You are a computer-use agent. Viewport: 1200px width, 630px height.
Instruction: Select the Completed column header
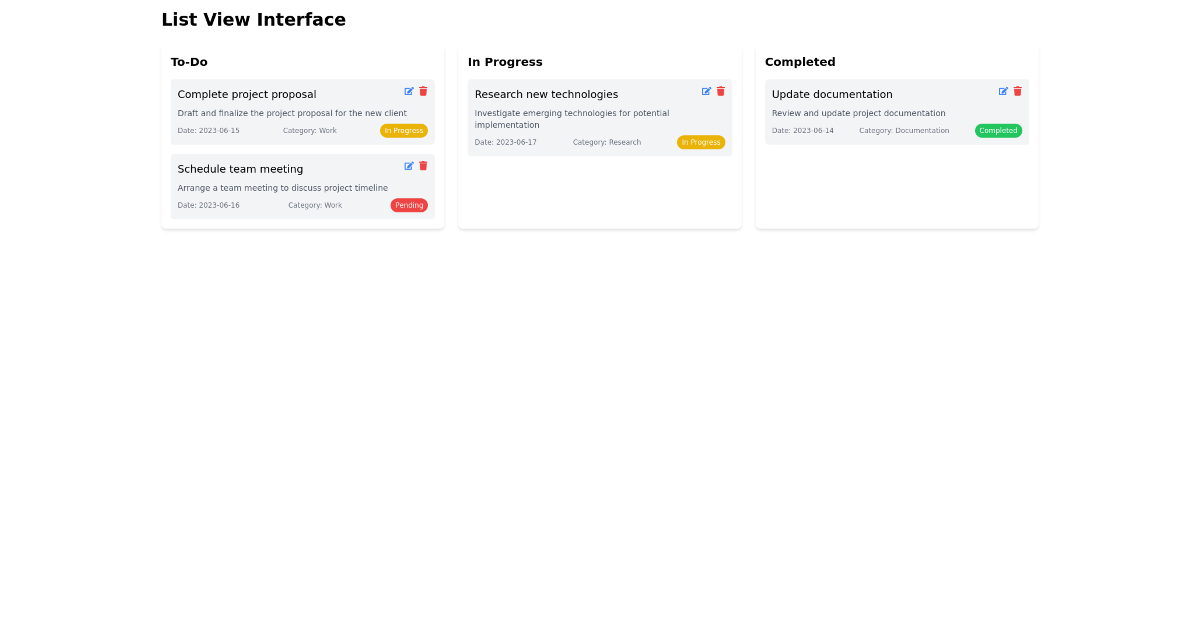[x=800, y=61]
